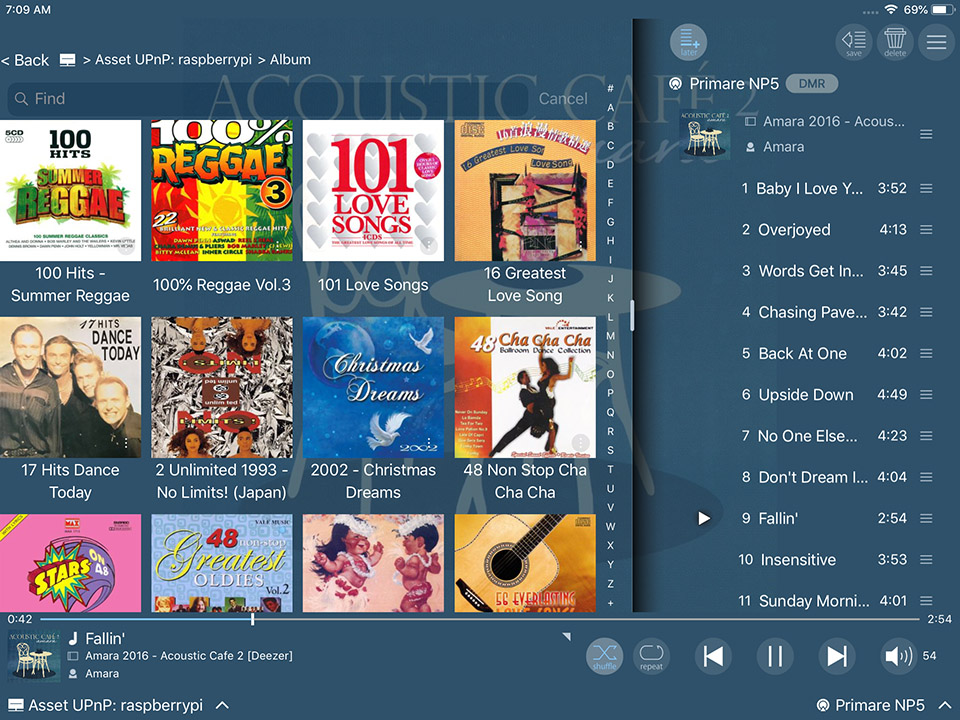Pause playback
The width and height of the screenshot is (960, 720).
point(775,656)
